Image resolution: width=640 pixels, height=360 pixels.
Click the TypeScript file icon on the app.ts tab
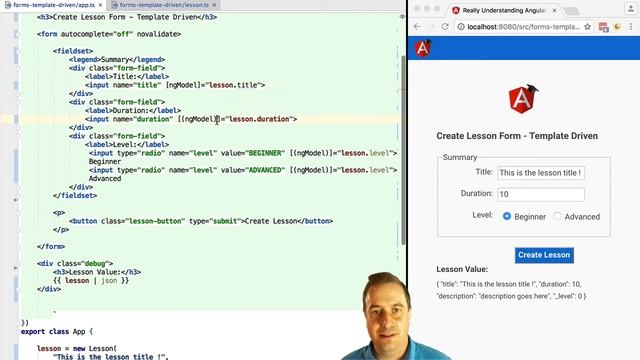[x=8, y=5]
